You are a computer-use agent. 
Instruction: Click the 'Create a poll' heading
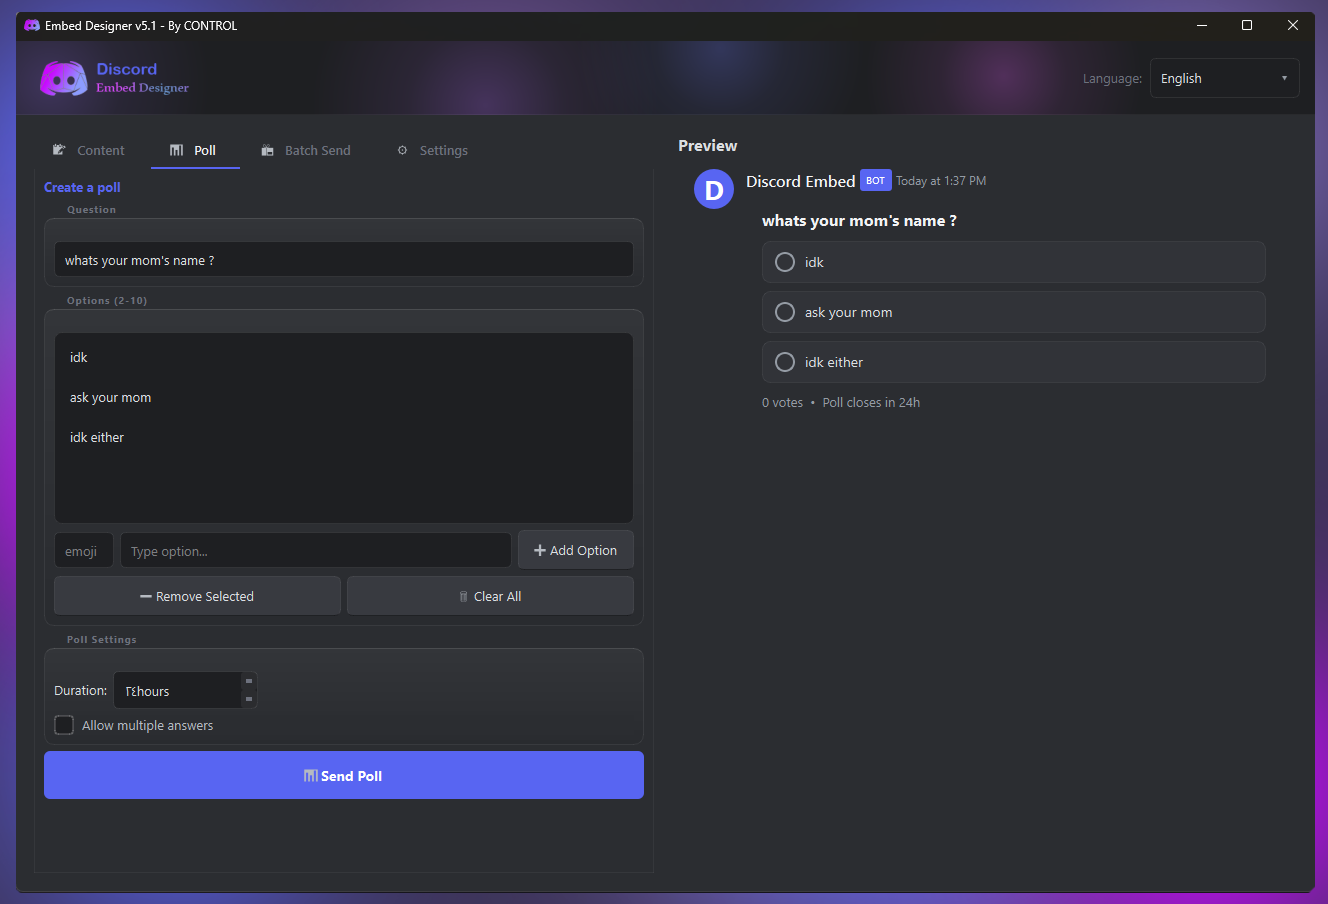coord(82,187)
